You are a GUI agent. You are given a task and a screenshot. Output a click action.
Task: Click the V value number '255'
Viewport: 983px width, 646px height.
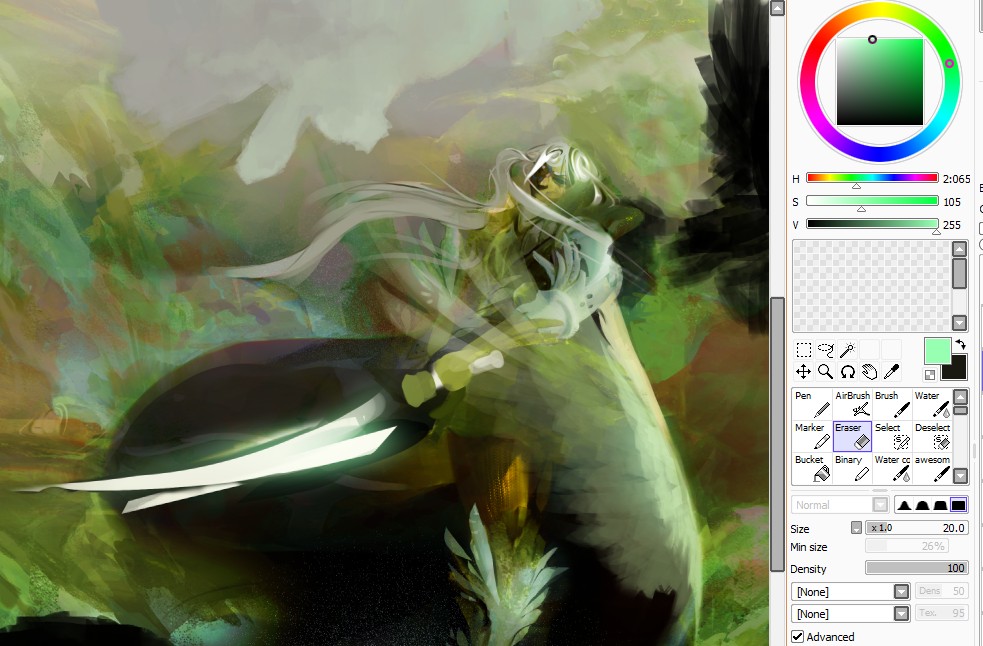(952, 225)
